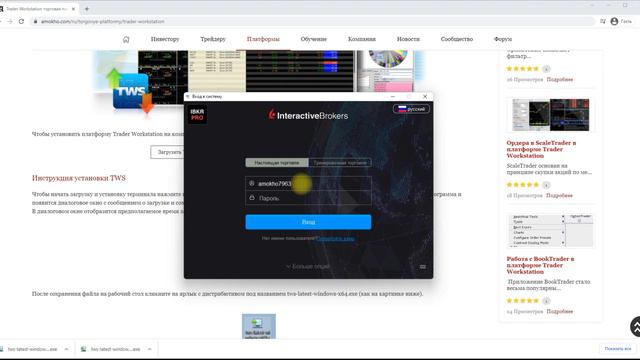Image resolution: width=640 pixels, height=360 pixels.
Task: Click the user icon in username field
Action: click(252, 184)
